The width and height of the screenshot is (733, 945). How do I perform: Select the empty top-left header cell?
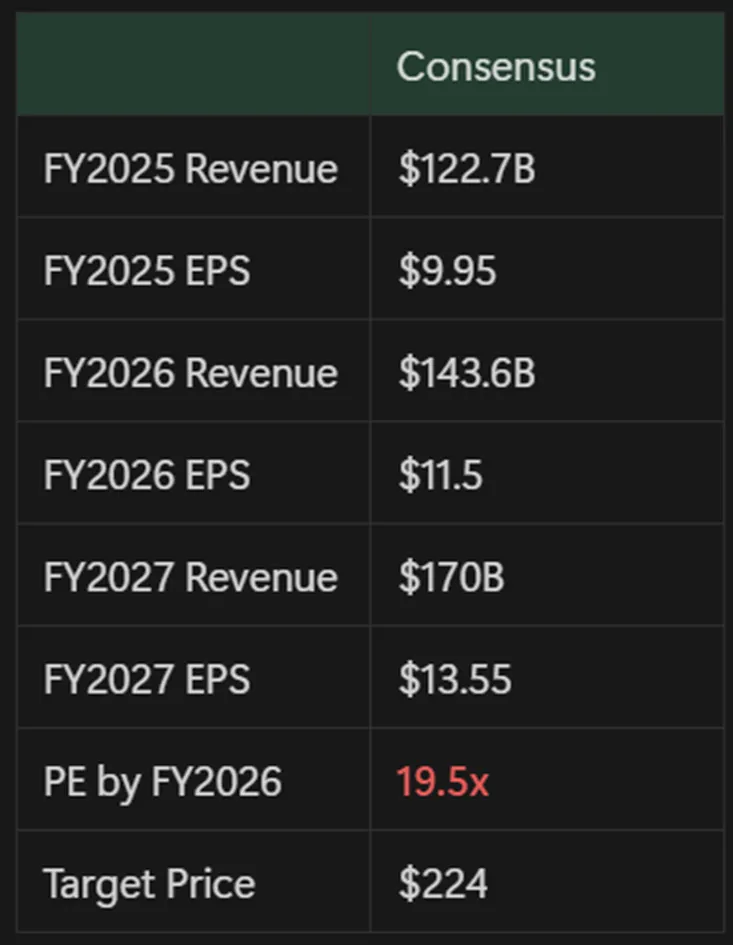point(193,65)
